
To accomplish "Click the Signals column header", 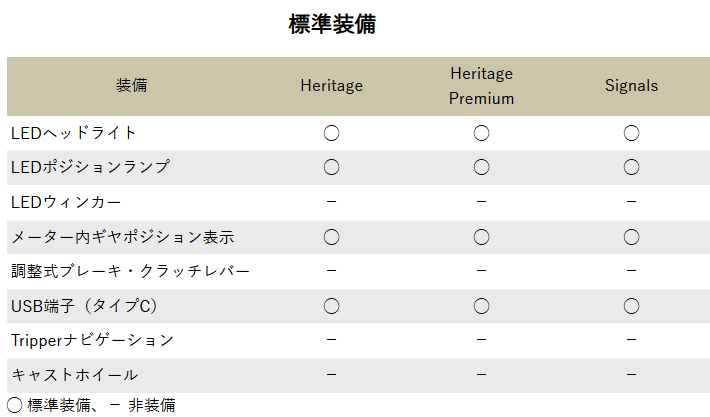I will point(631,86).
